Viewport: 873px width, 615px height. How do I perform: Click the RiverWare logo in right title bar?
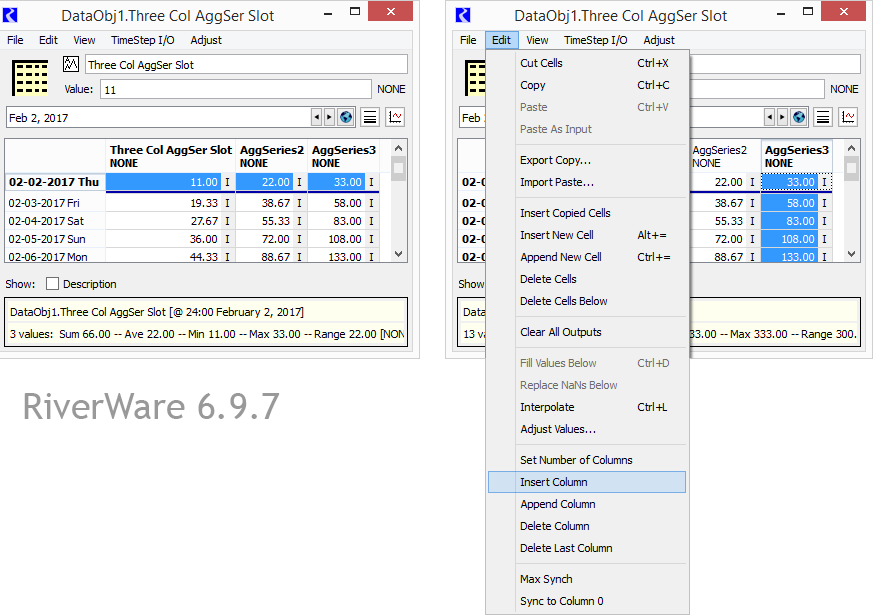point(463,15)
